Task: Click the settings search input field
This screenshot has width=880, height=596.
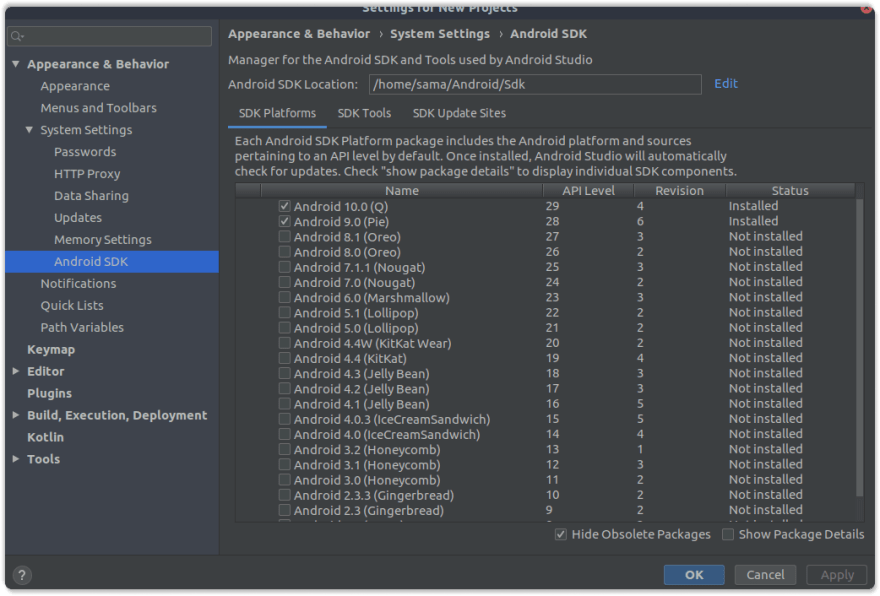Action: pyautogui.click(x=110, y=36)
